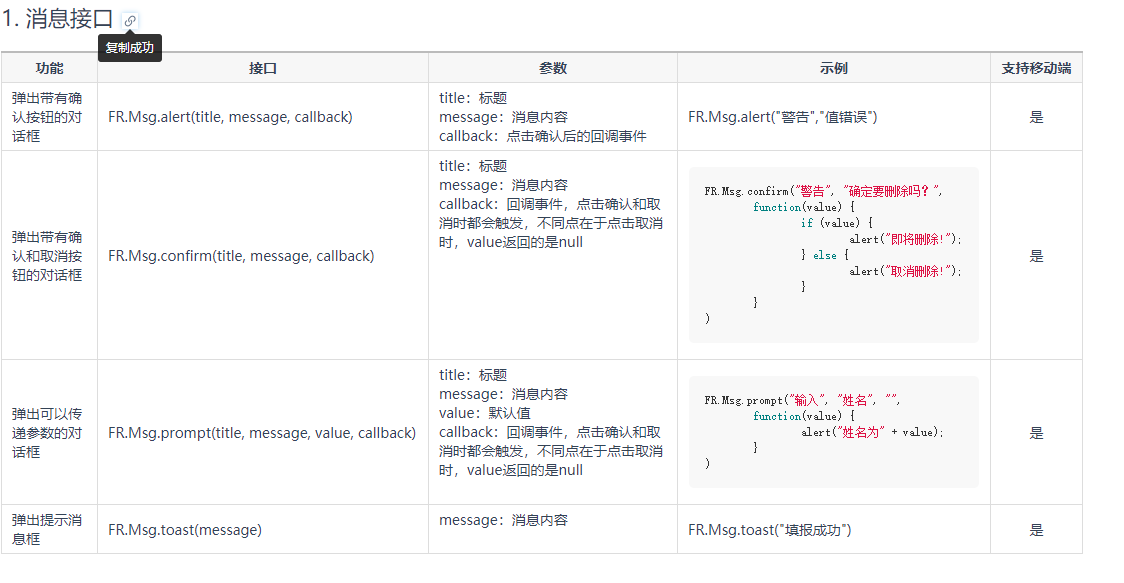Click 弹出可以传递参数的对话框 function cell
This screenshot has width=1124, height=583.
coord(47,433)
